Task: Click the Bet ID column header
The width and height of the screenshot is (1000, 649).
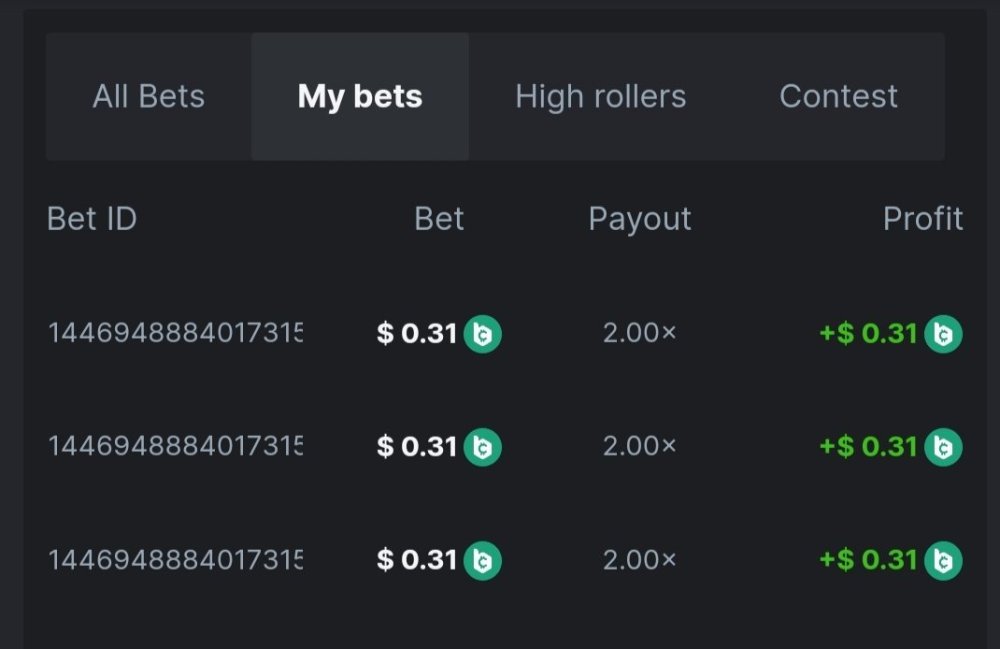Action: (92, 219)
